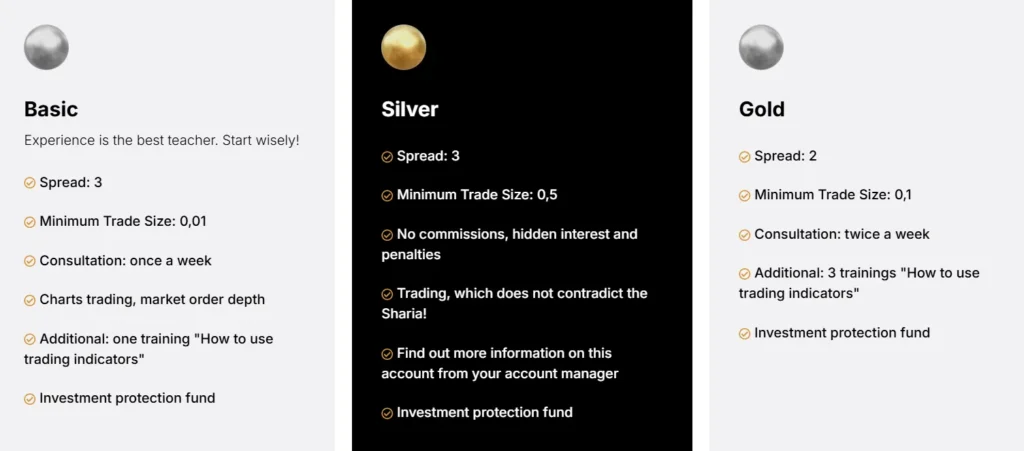Image resolution: width=1024 pixels, height=451 pixels.
Task: Click checkmark icon beside Consultation: once a week
Action: point(30,261)
